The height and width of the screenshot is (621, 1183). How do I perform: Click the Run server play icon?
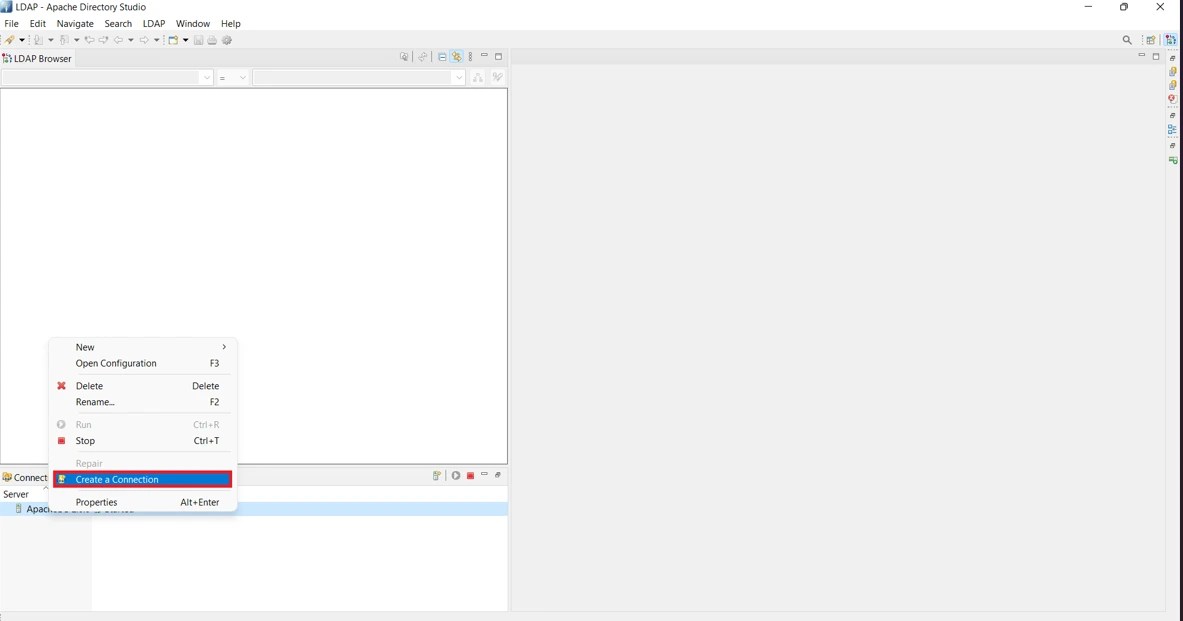pyautogui.click(x=456, y=475)
